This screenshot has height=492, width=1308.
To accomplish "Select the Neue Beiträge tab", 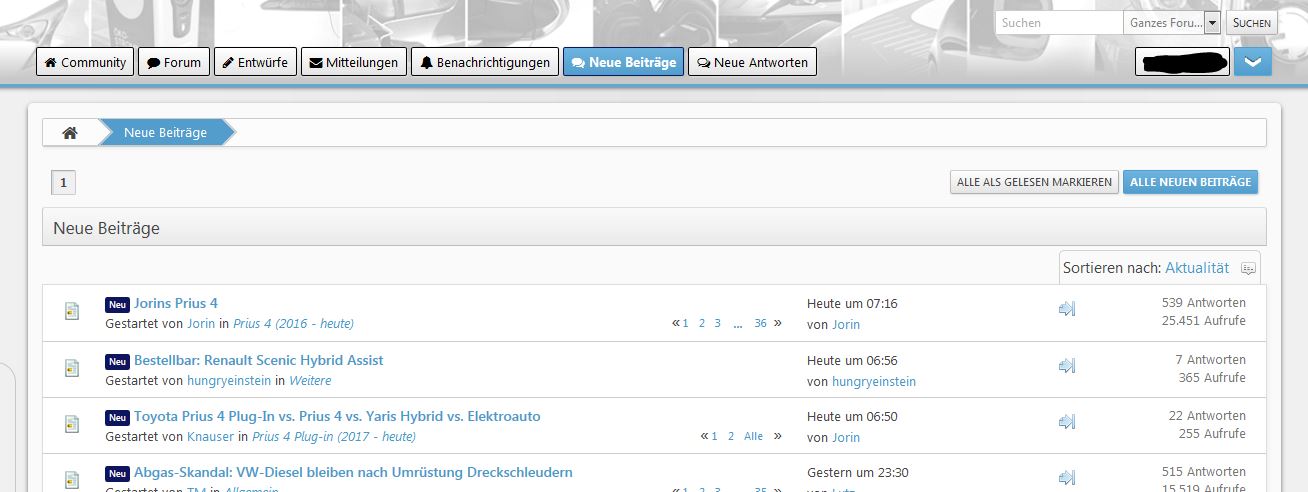I will 623,62.
